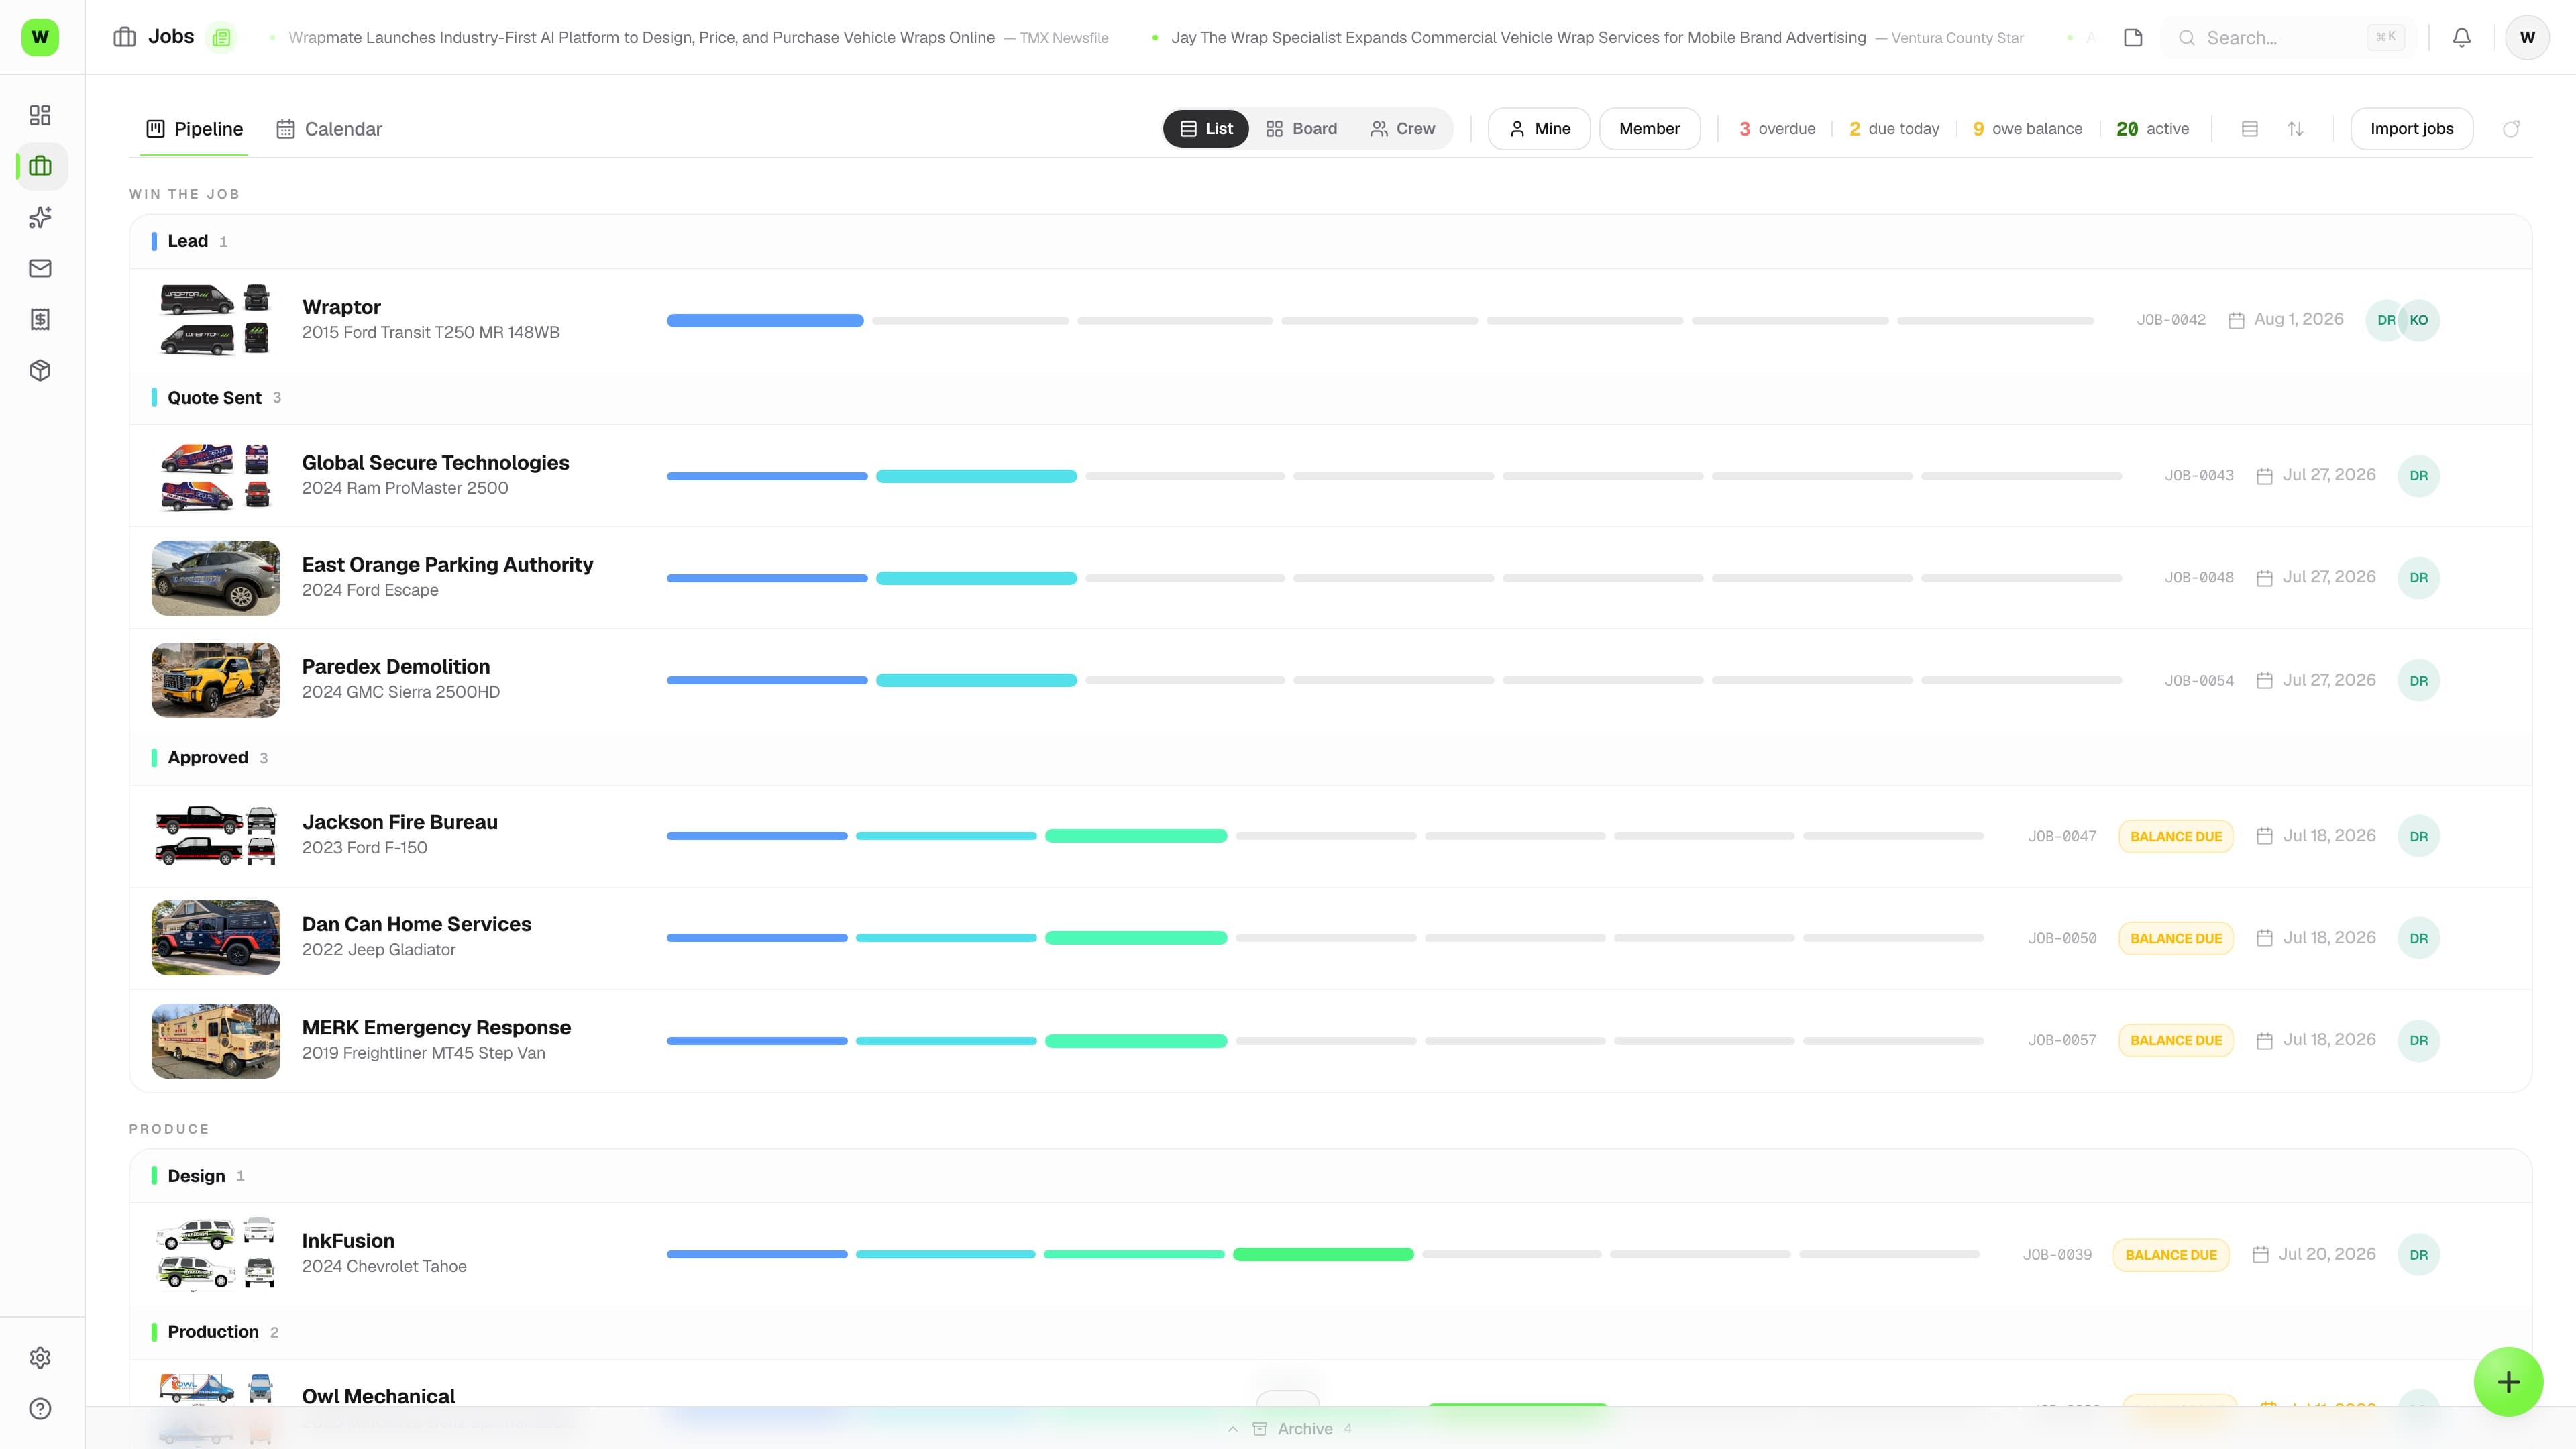
Task: Open the MERK step van thumbnail
Action: coord(215,1041)
